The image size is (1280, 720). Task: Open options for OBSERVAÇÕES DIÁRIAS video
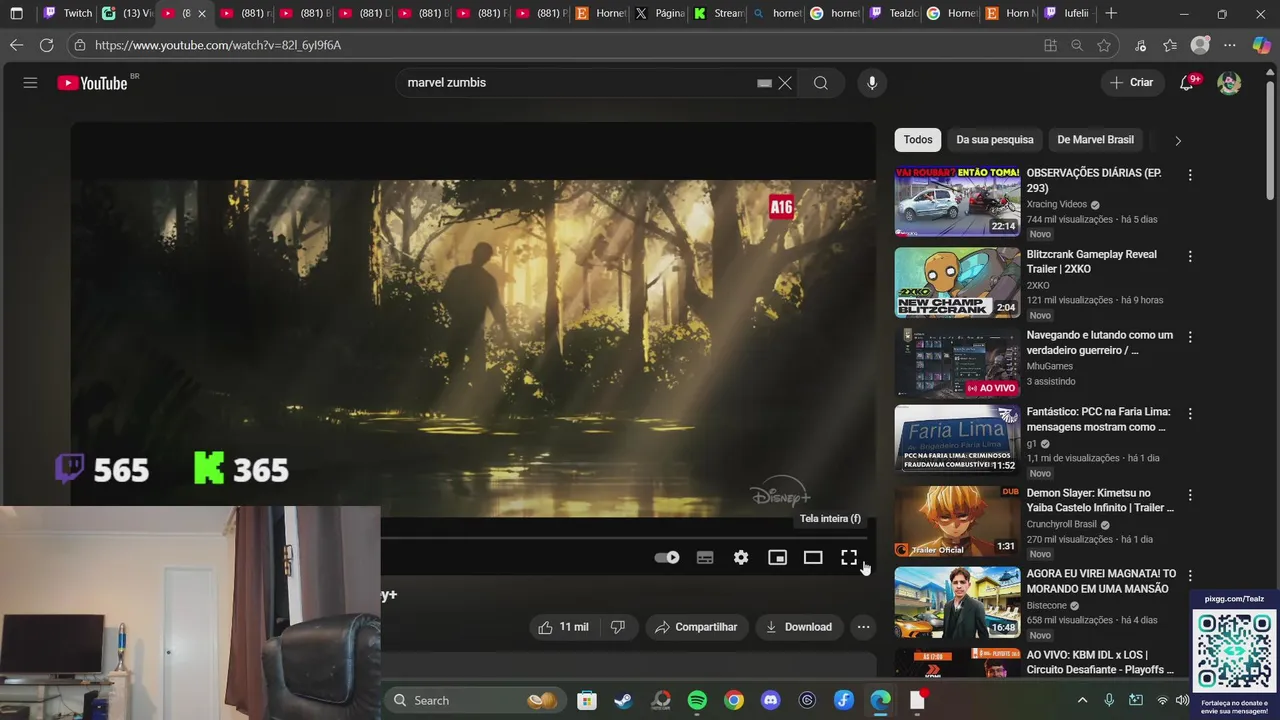(x=1190, y=175)
